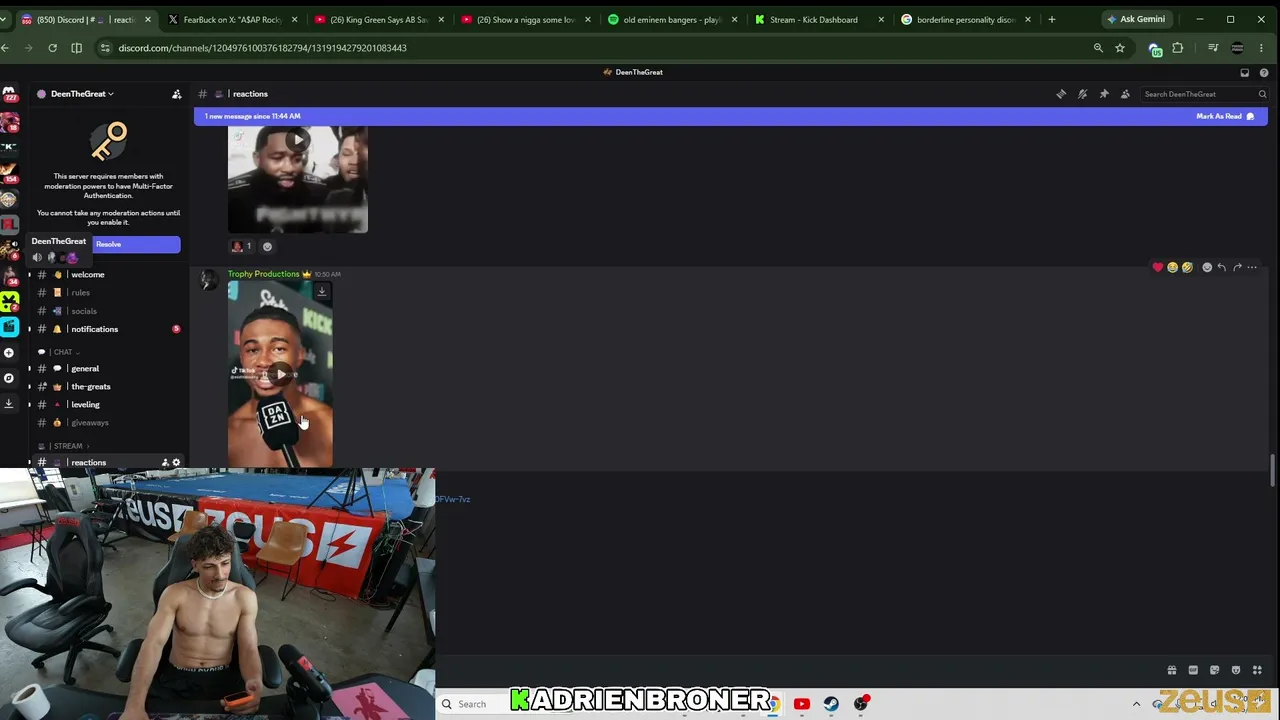Open the Threads icon in channel header
This screenshot has height=720, width=1280.
click(1061, 94)
